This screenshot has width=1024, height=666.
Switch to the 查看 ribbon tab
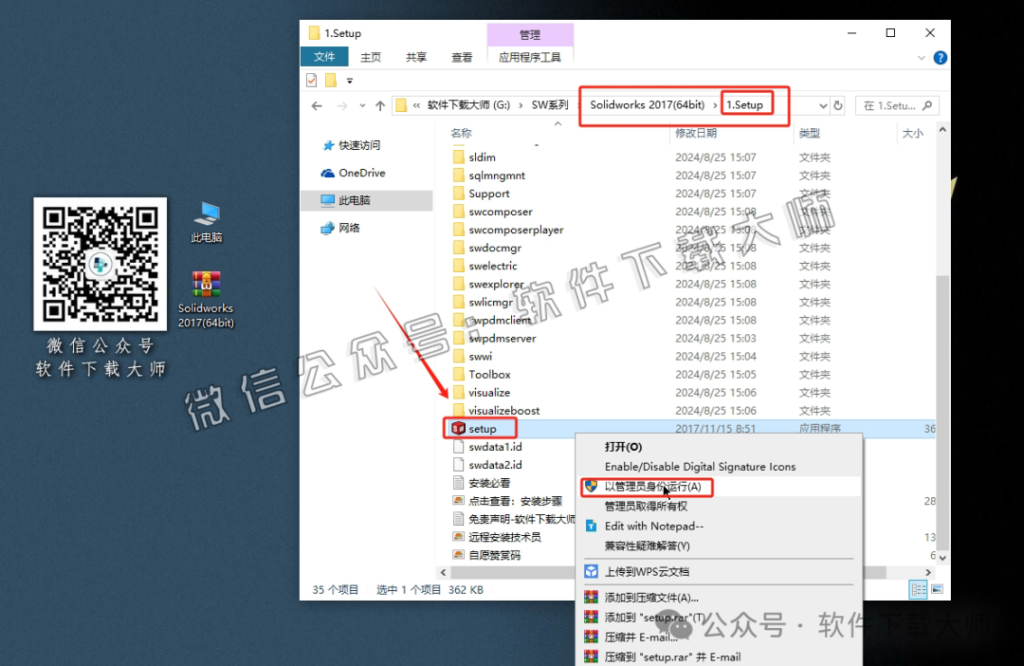click(x=461, y=57)
